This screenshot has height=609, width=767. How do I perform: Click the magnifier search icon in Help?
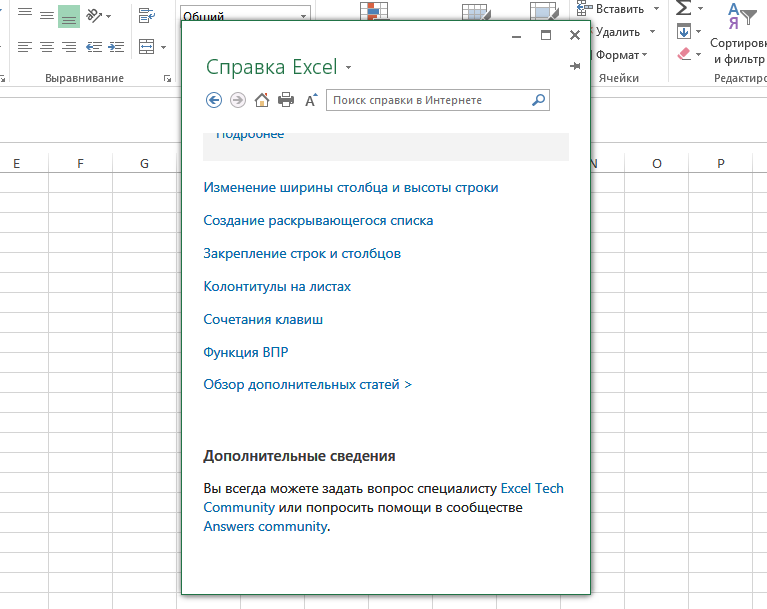click(538, 100)
